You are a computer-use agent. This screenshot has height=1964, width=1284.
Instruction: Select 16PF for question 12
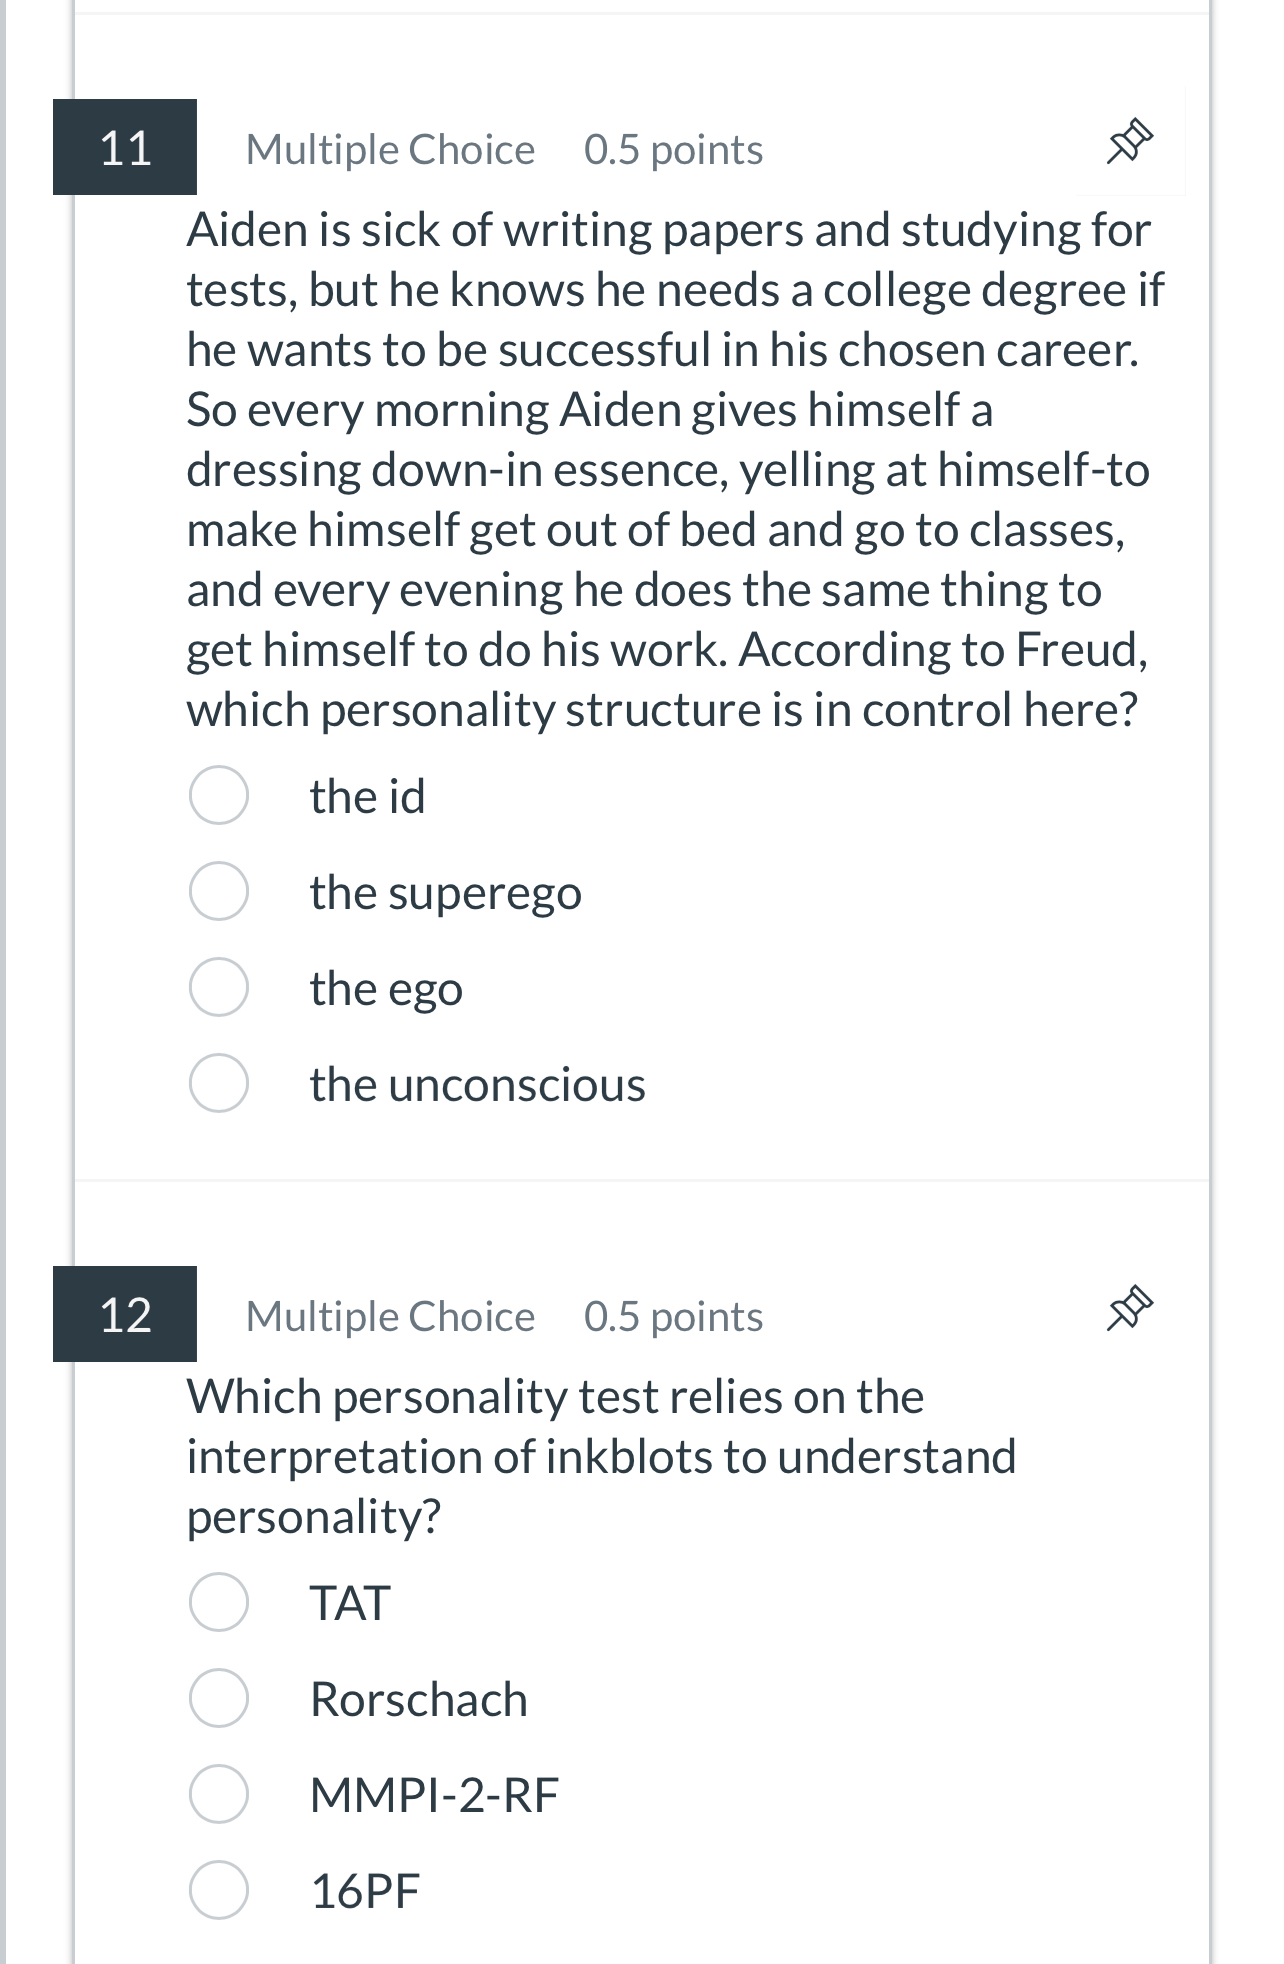click(x=366, y=1888)
